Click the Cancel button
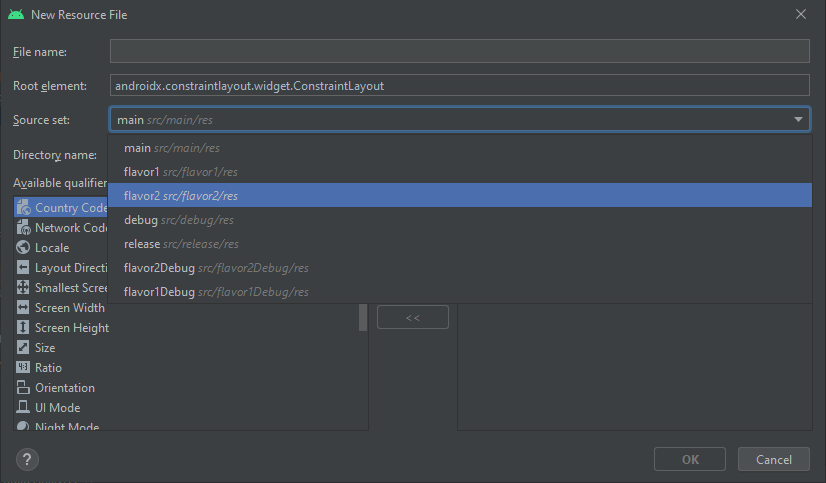The width and height of the screenshot is (826, 483). [x=773, y=459]
